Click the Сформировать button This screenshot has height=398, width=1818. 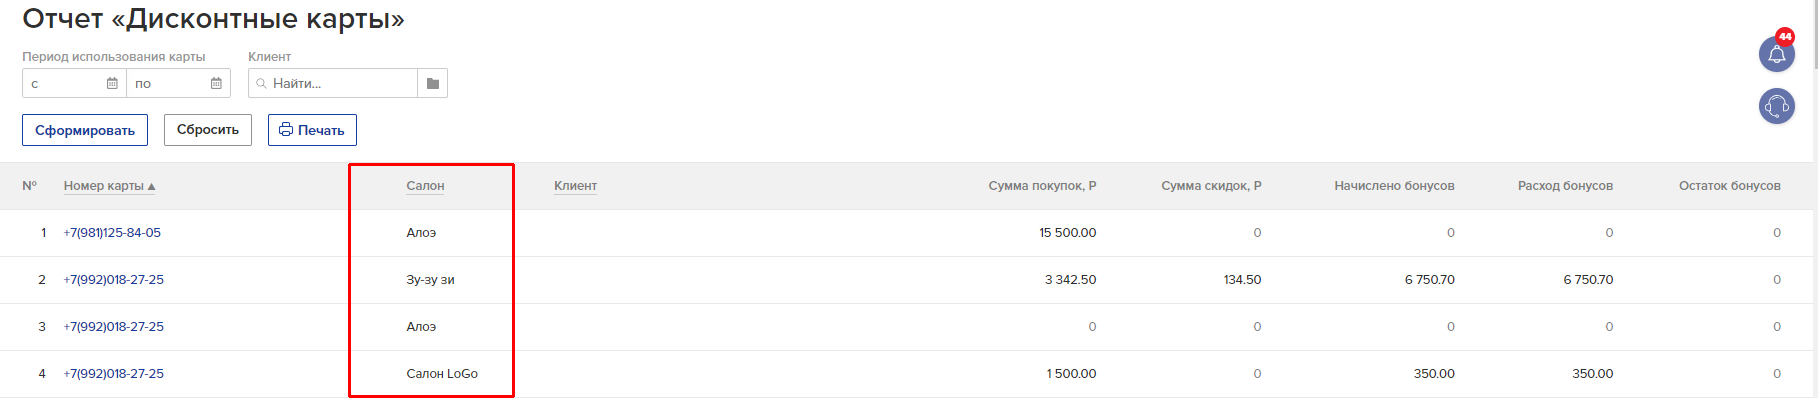click(85, 130)
